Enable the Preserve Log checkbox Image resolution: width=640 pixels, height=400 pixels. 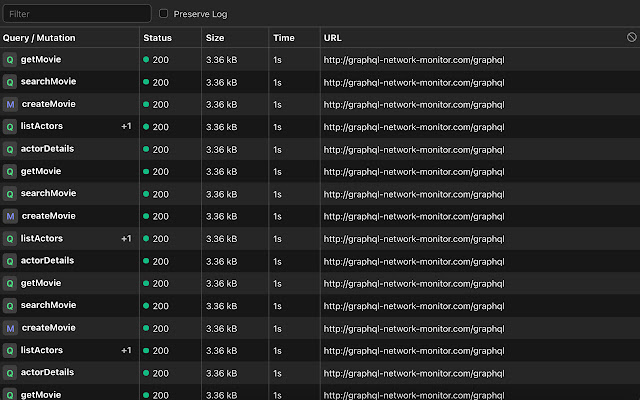point(164,14)
